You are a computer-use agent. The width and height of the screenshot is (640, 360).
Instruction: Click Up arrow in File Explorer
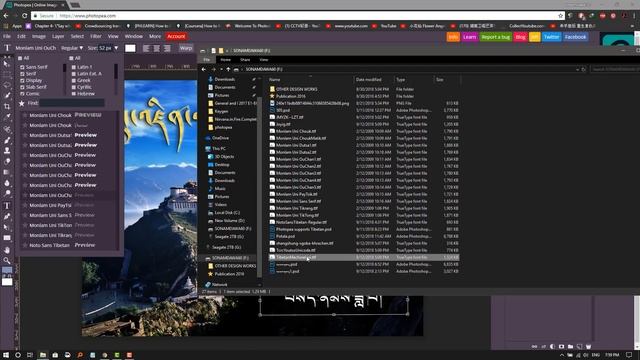coord(228,69)
